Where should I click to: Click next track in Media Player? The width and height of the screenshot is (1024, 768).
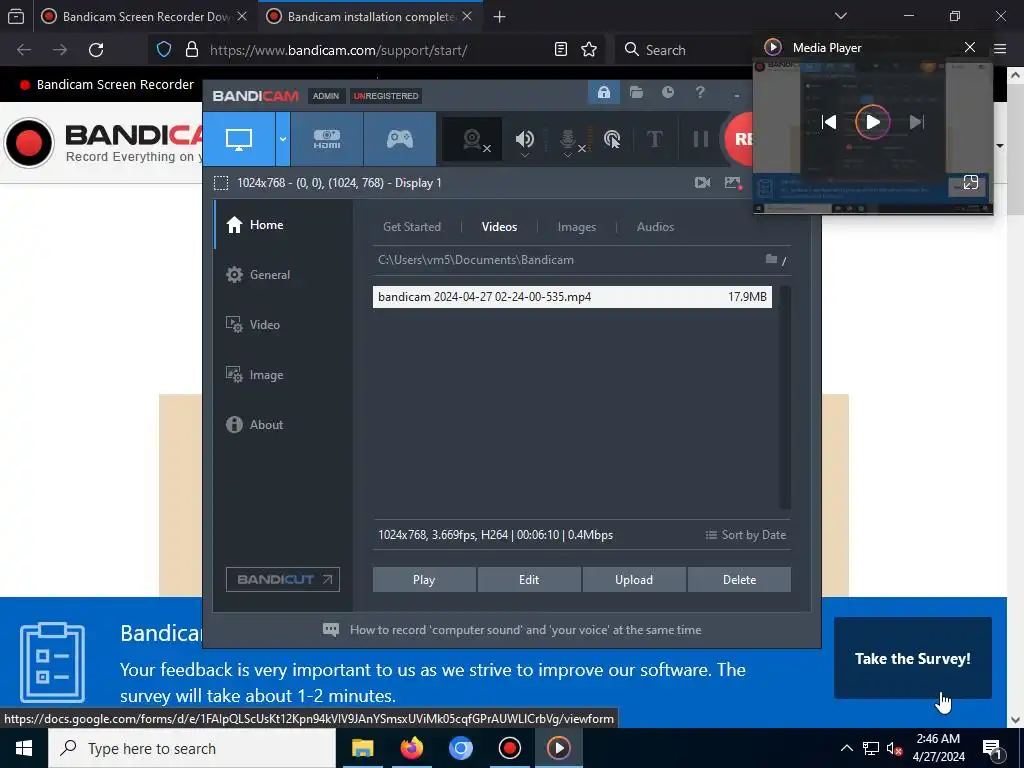pyautogui.click(x=917, y=121)
